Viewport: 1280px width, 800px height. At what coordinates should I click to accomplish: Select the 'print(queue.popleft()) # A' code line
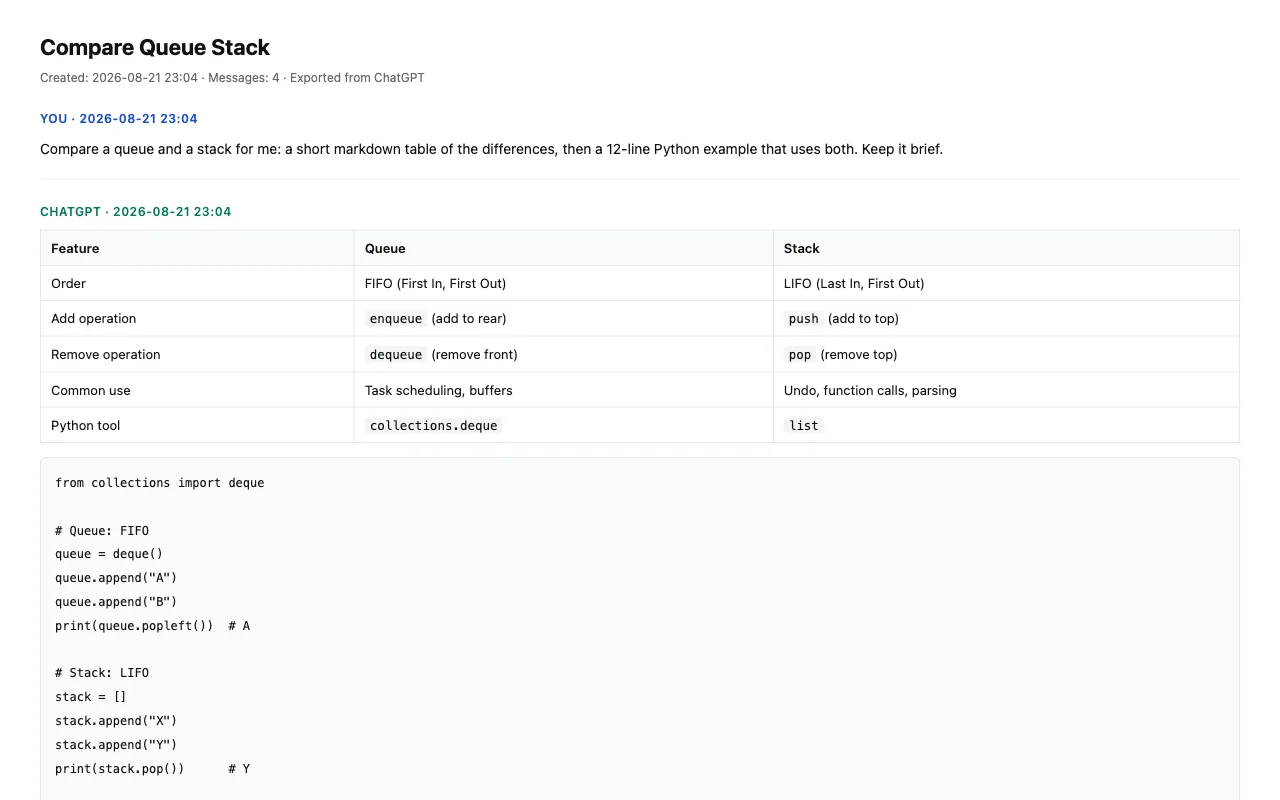point(153,626)
